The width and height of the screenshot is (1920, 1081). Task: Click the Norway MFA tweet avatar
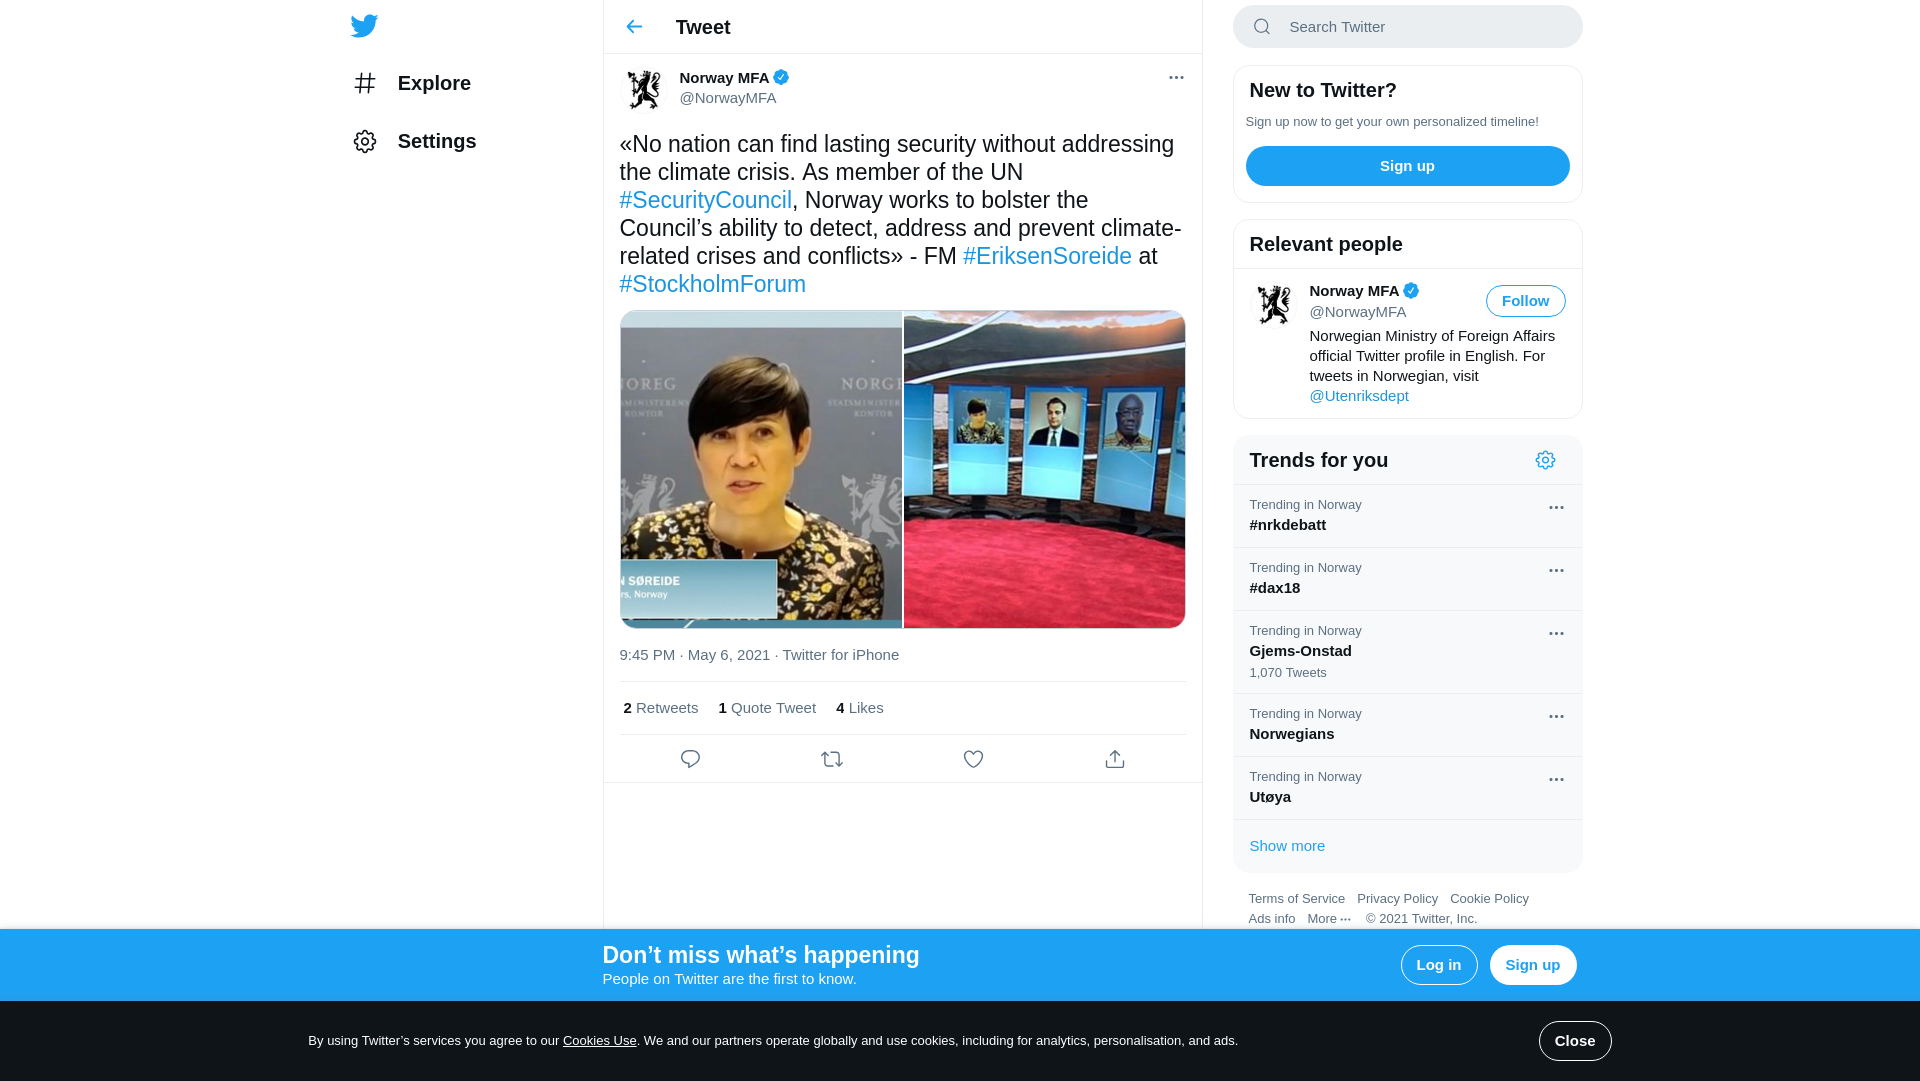[x=643, y=89]
